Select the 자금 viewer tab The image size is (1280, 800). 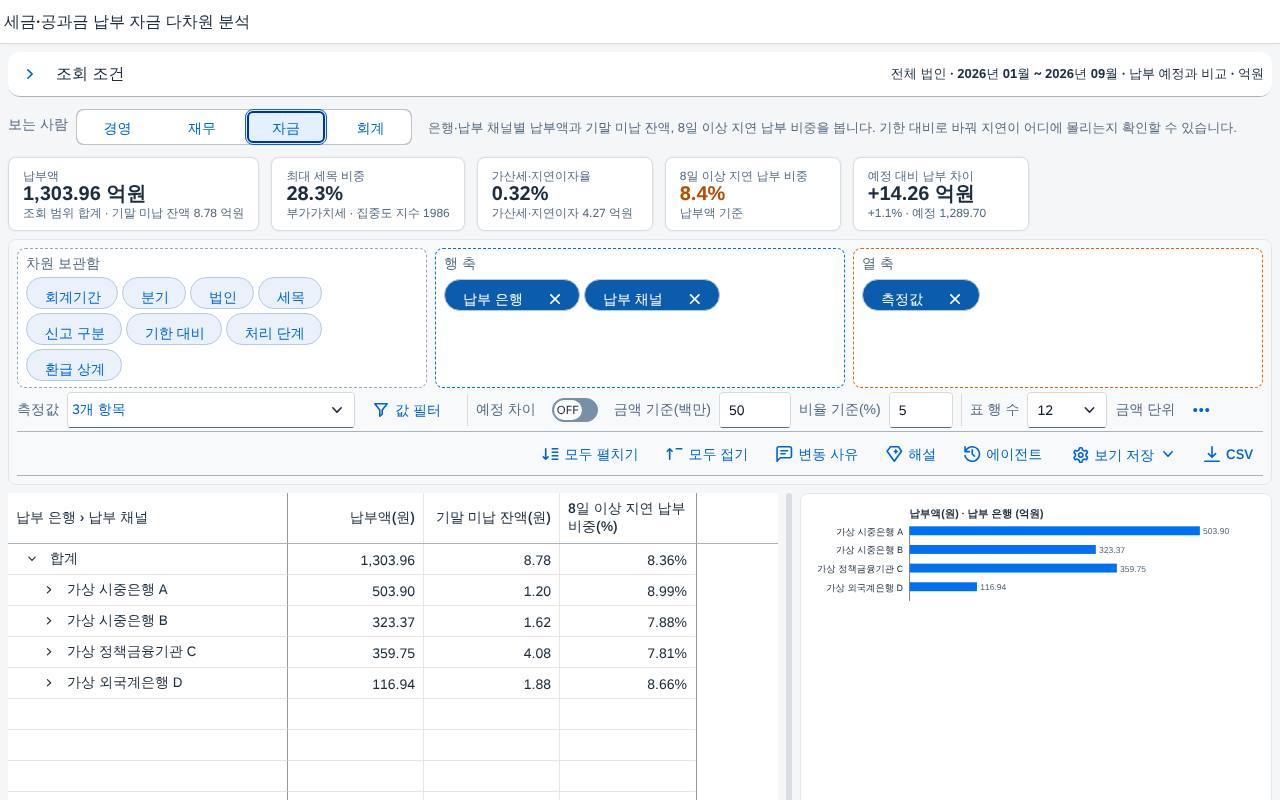tap(286, 128)
